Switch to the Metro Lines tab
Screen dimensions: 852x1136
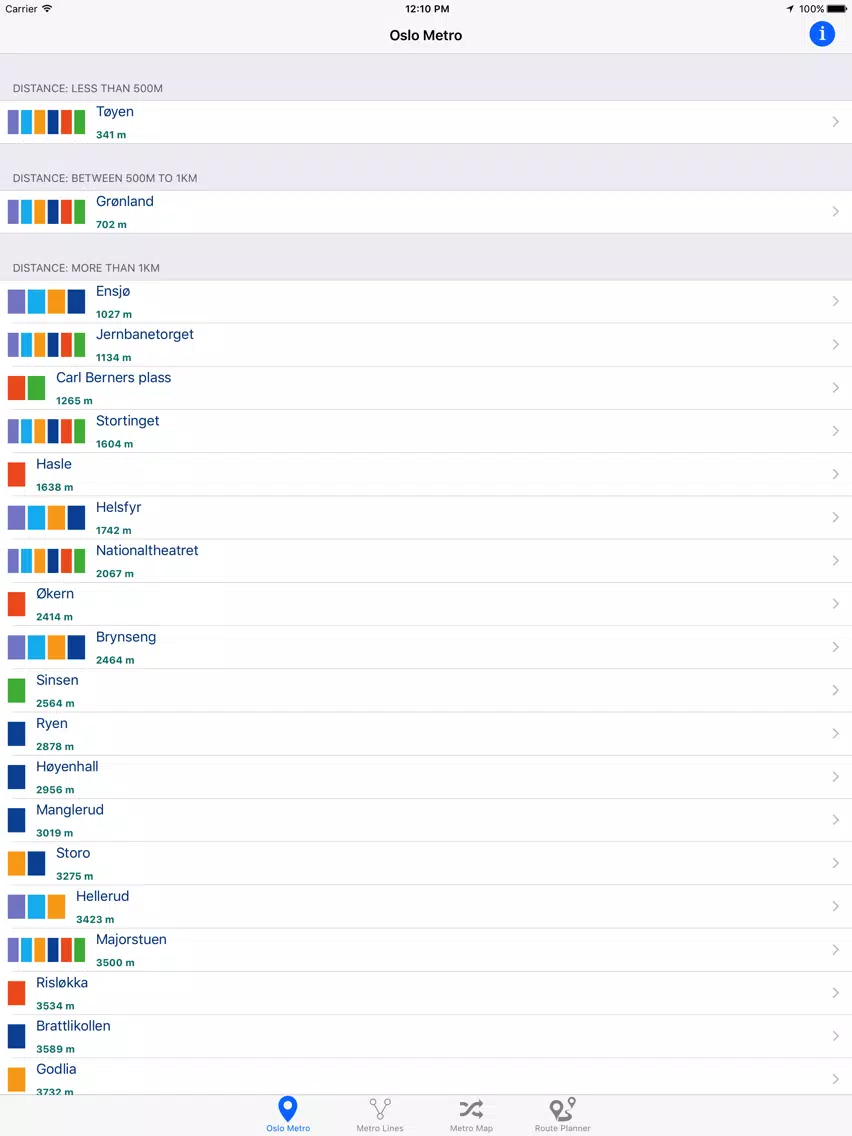pyautogui.click(x=380, y=1114)
